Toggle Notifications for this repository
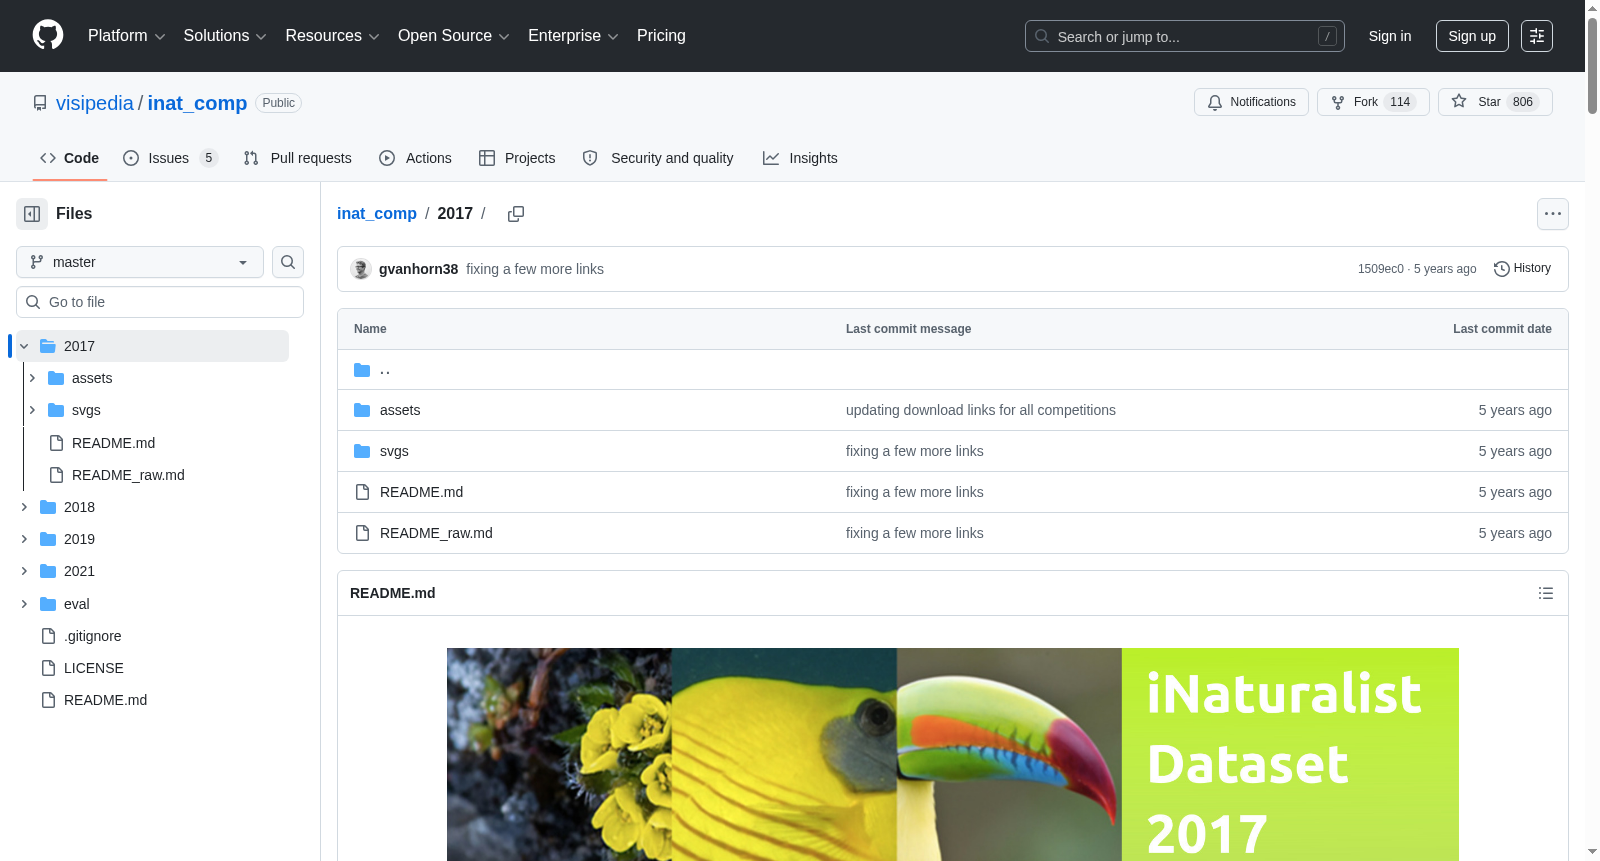The width and height of the screenshot is (1600, 861). point(1251,102)
